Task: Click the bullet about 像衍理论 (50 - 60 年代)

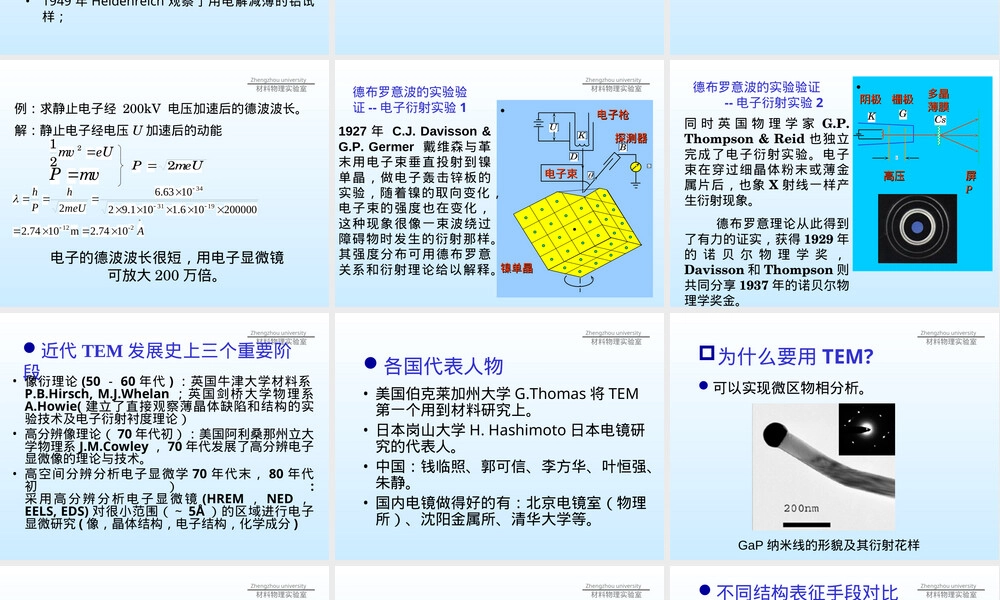Action: point(168,400)
